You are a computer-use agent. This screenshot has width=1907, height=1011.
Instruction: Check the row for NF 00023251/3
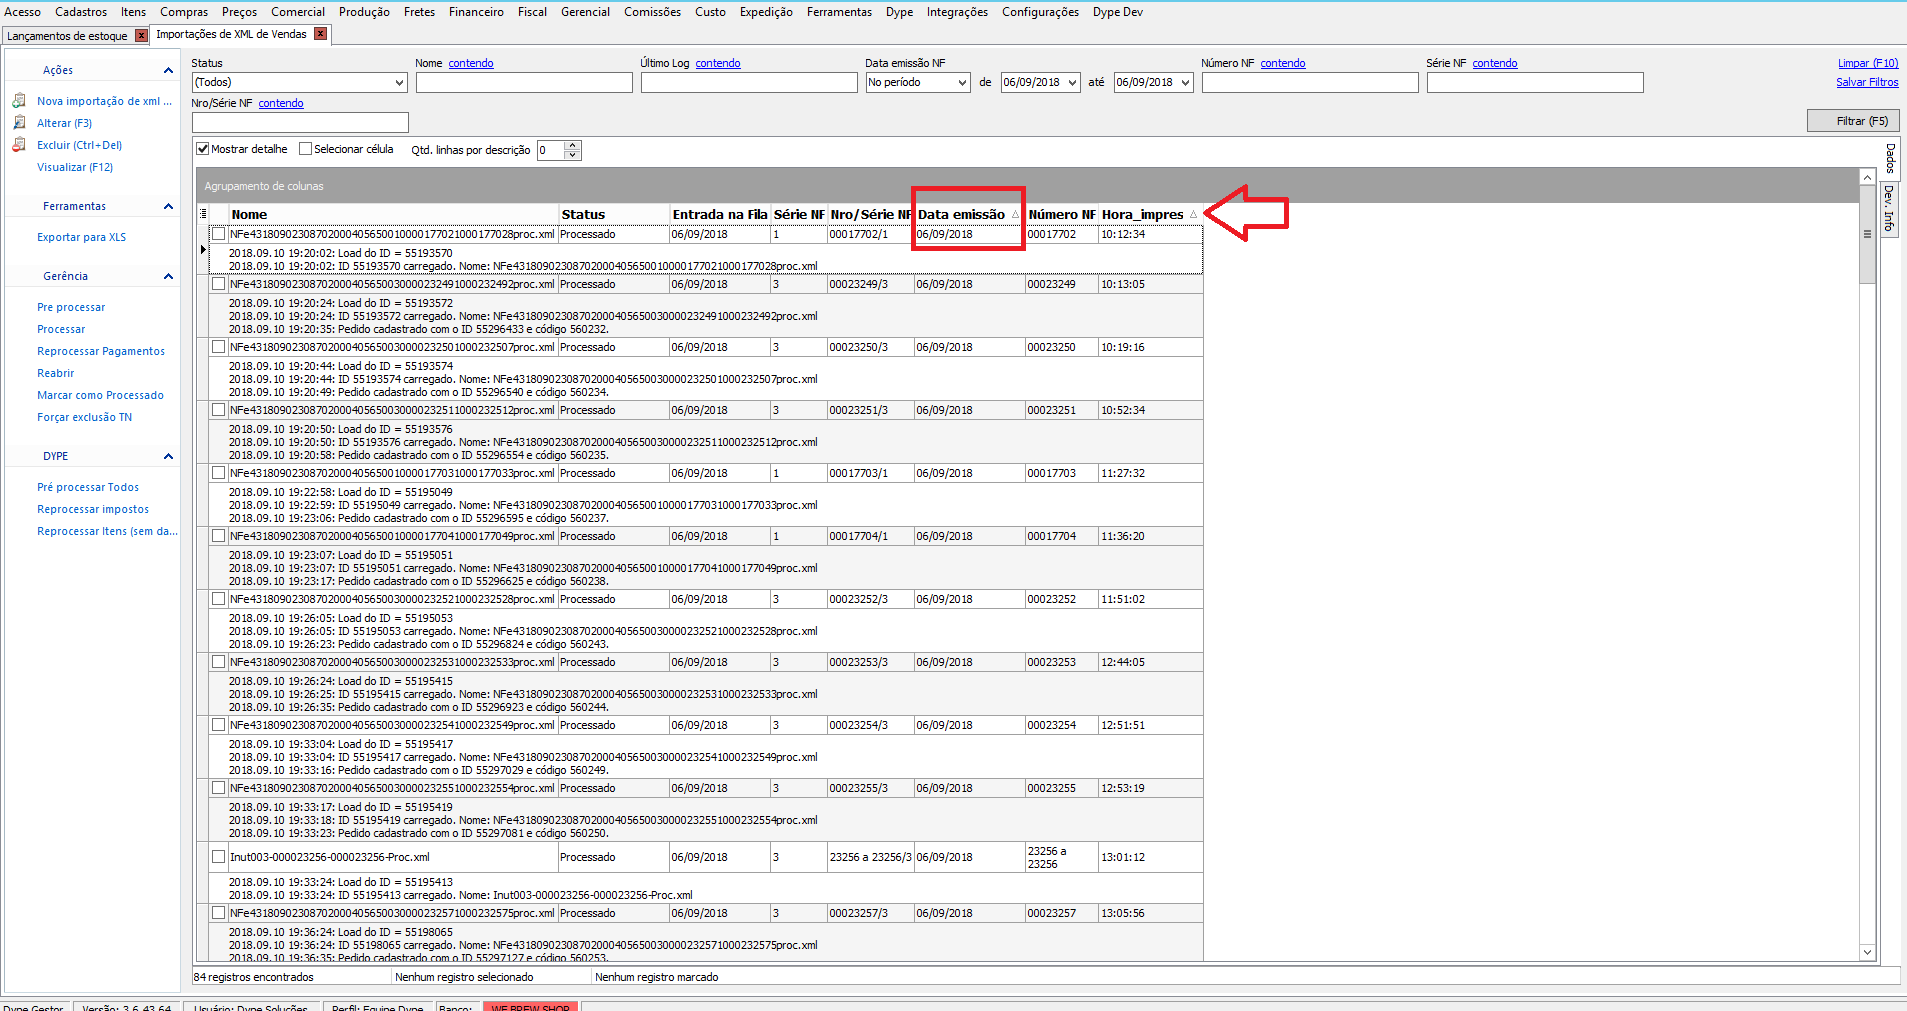pyautogui.click(x=218, y=410)
